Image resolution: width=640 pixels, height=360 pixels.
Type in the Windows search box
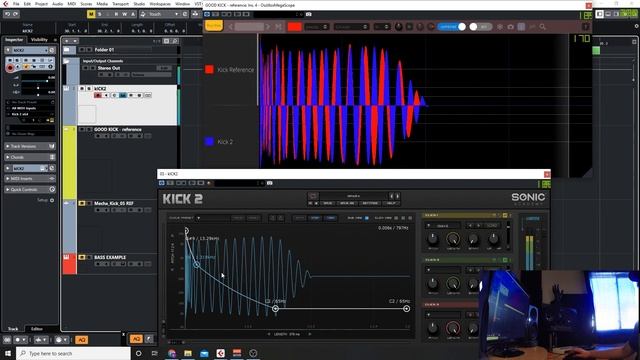[x=73, y=353]
